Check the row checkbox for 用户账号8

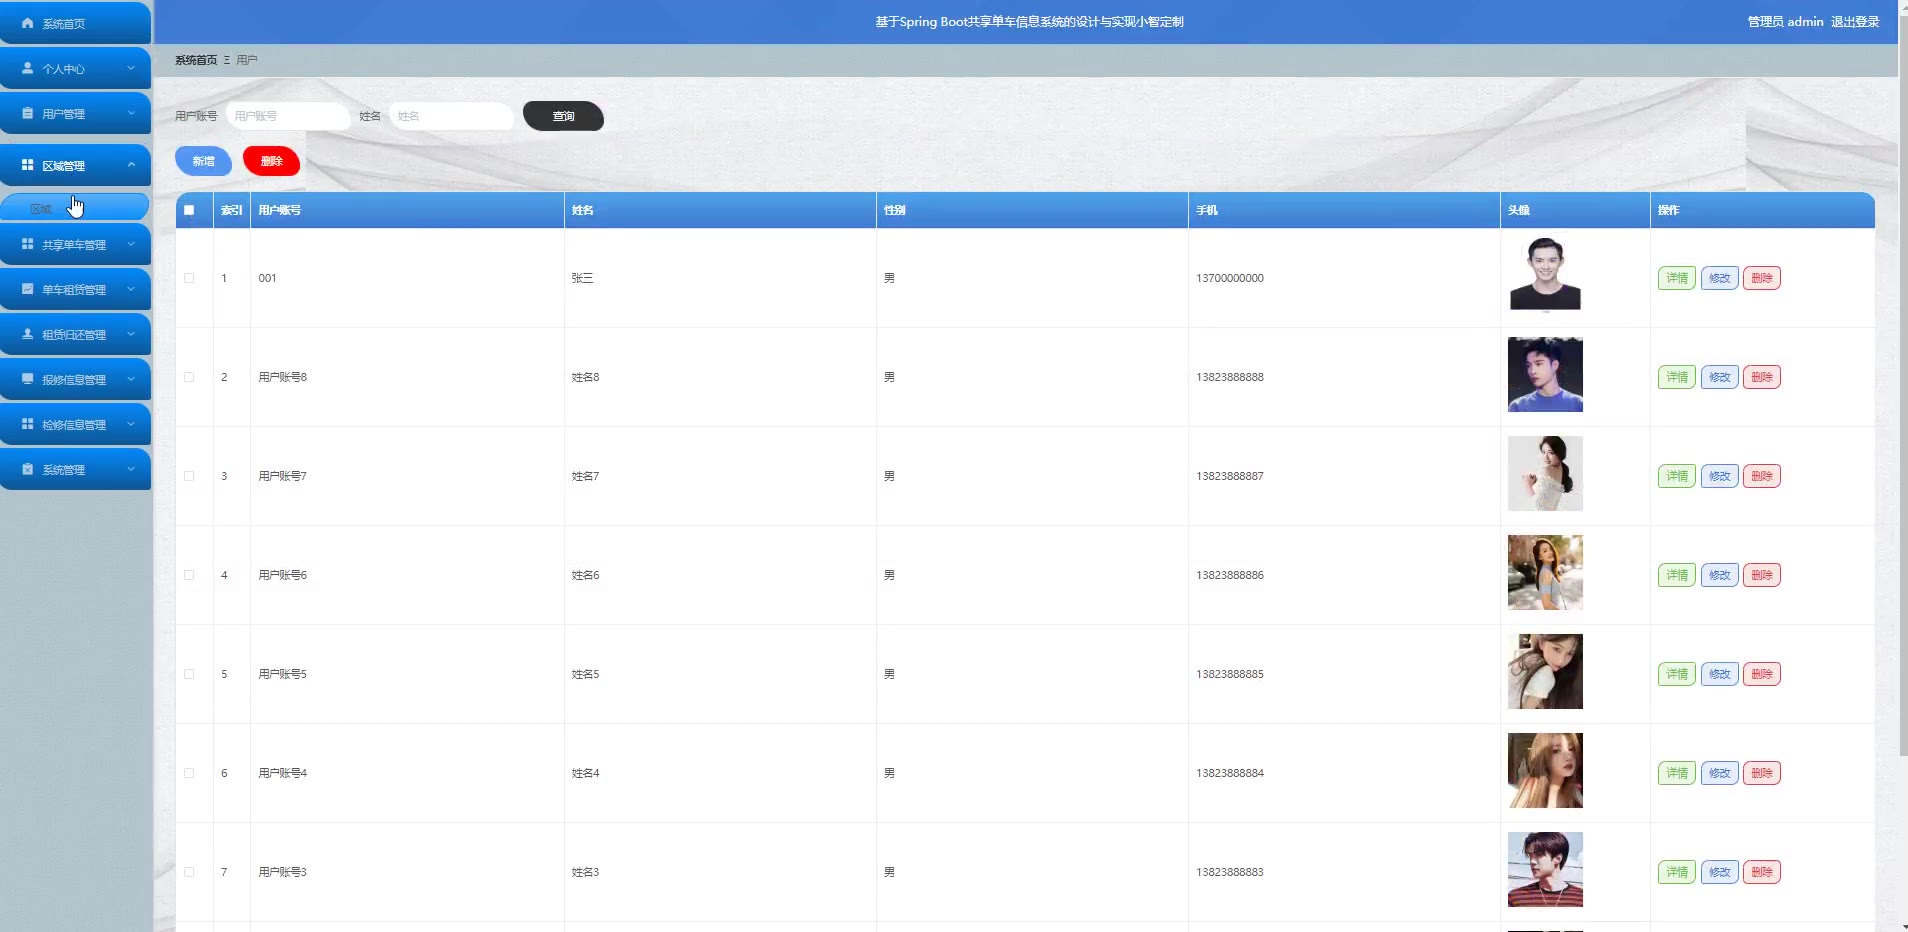pos(189,377)
